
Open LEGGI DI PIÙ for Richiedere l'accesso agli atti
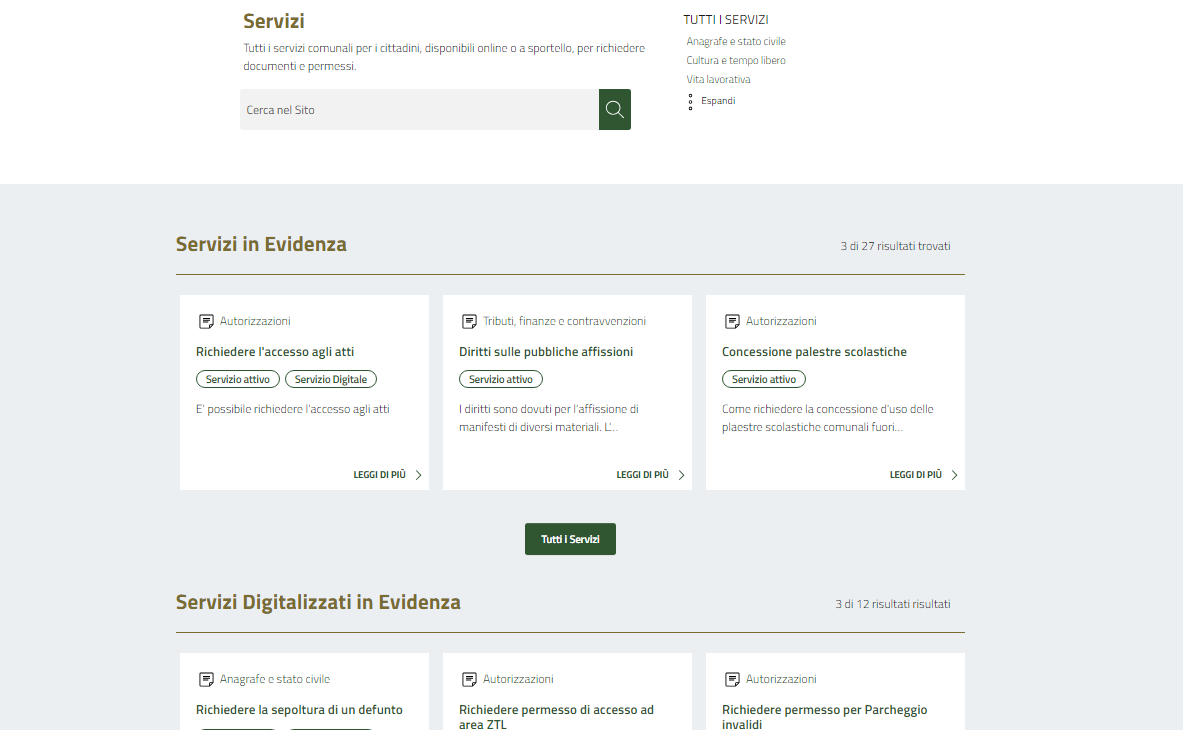click(380, 475)
